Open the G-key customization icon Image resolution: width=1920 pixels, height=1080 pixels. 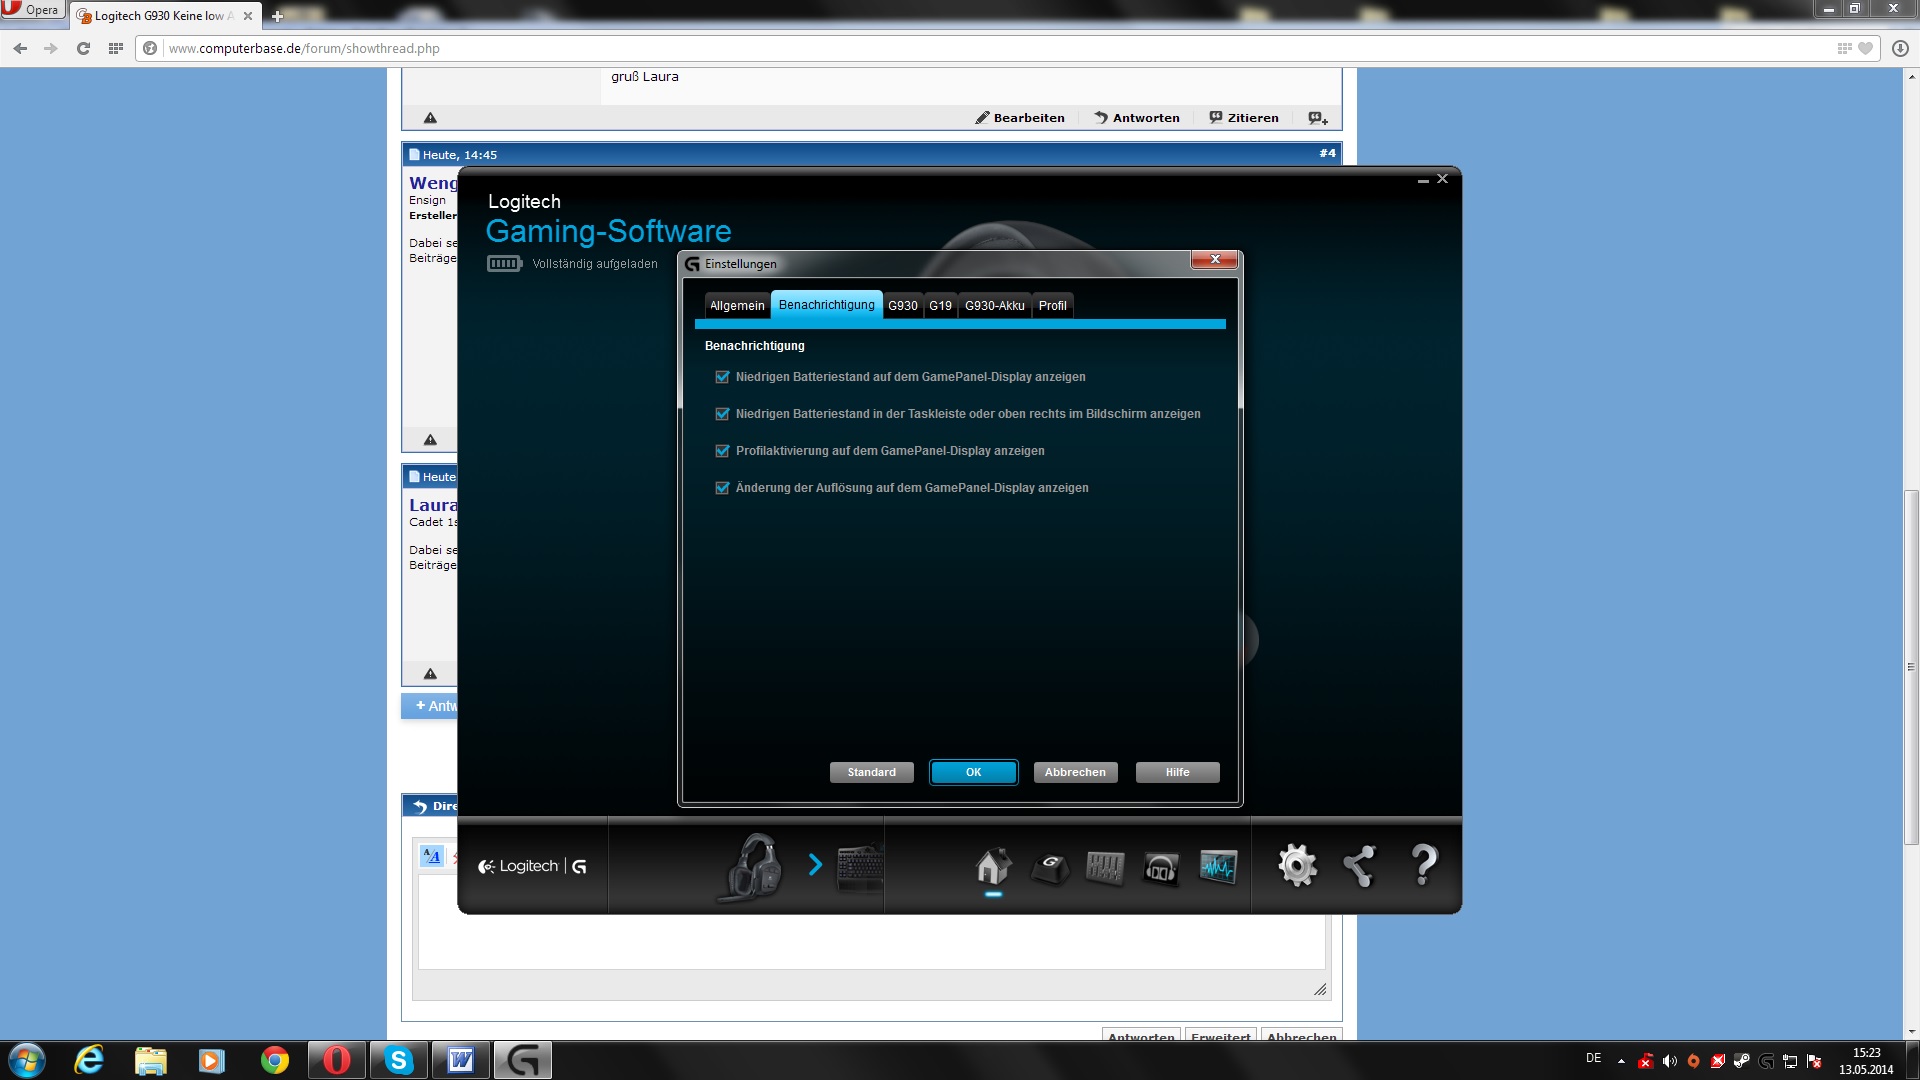coord(1049,867)
